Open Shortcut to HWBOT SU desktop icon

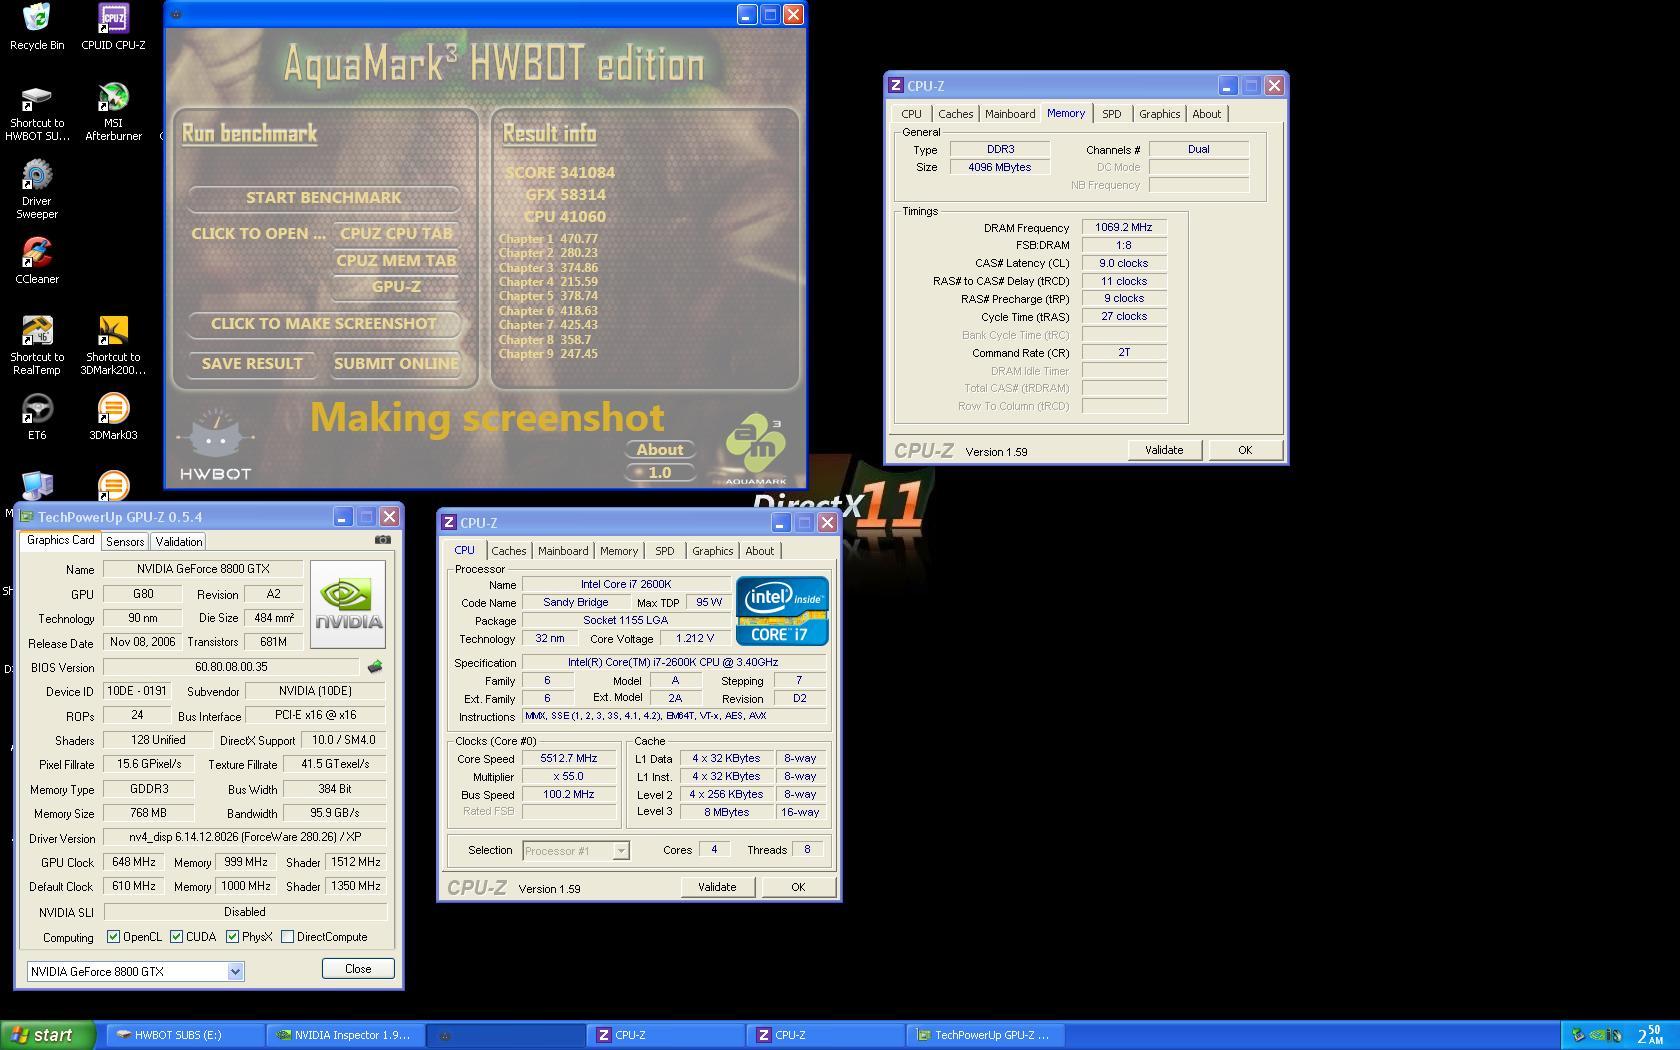click(37, 112)
